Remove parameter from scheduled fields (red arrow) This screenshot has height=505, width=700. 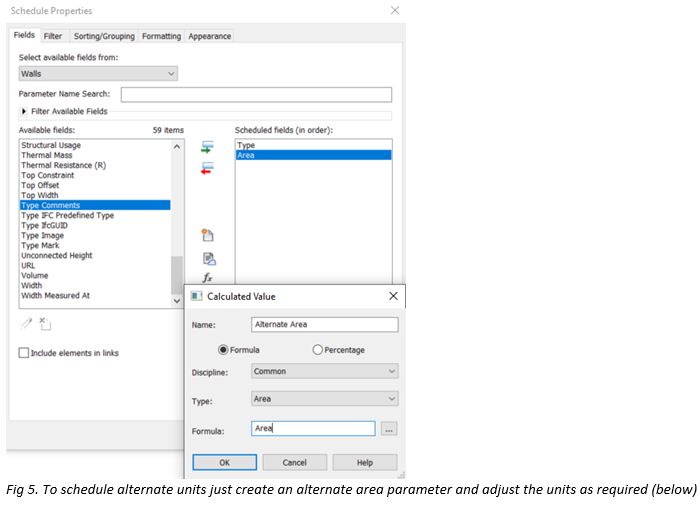click(208, 168)
